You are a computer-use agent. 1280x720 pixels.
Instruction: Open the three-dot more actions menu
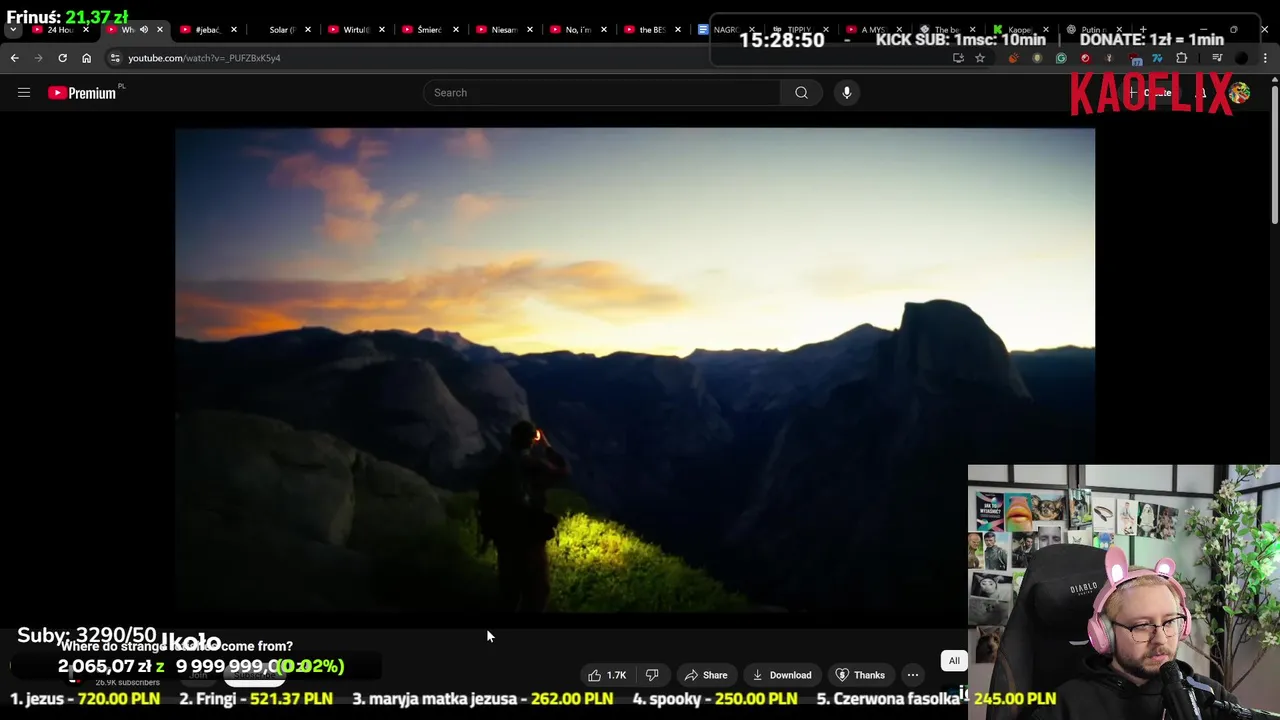(913, 675)
